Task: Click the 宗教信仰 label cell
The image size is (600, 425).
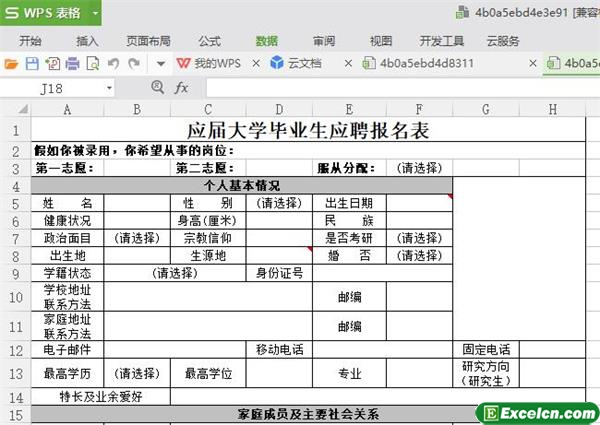Action: [x=208, y=238]
